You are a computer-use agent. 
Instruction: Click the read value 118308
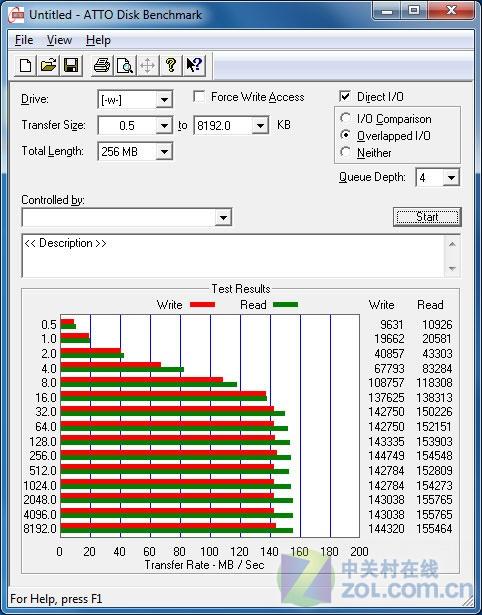coord(434,382)
